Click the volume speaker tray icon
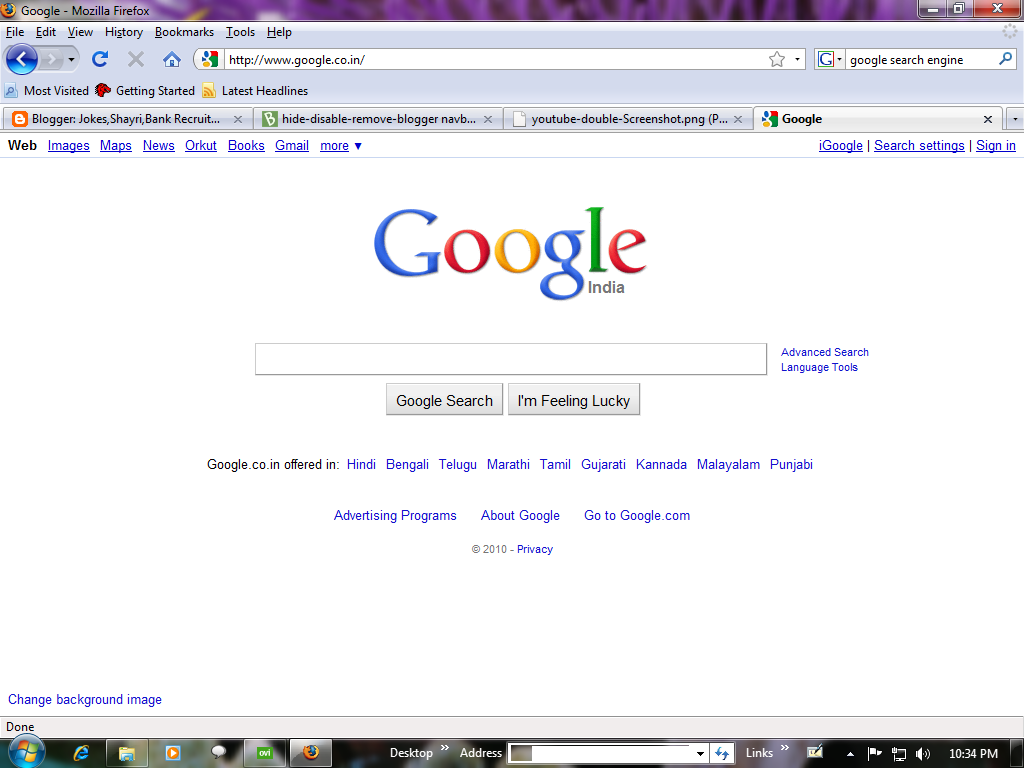The width and height of the screenshot is (1024, 768). tap(923, 754)
